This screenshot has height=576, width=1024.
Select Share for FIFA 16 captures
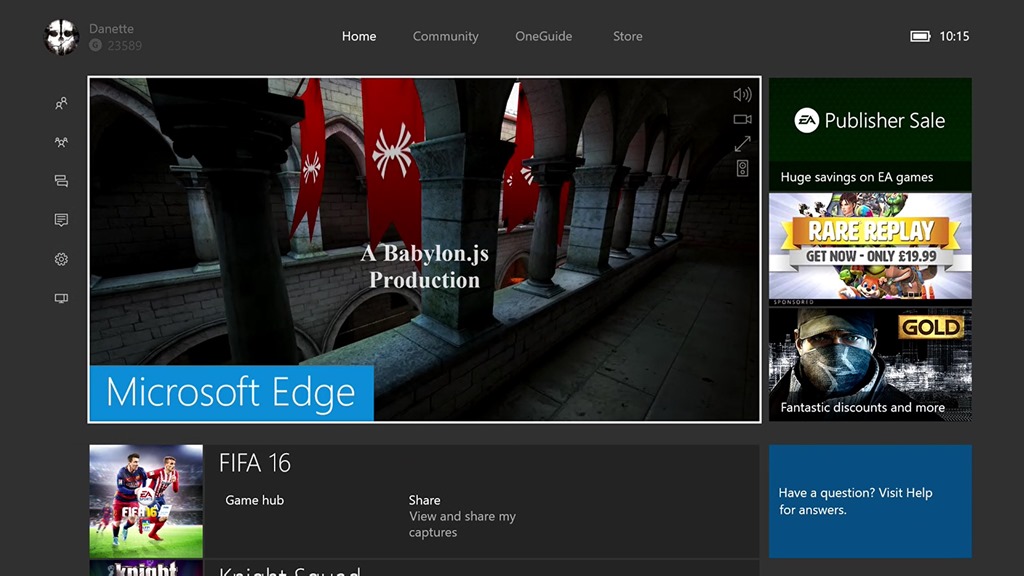click(462, 516)
